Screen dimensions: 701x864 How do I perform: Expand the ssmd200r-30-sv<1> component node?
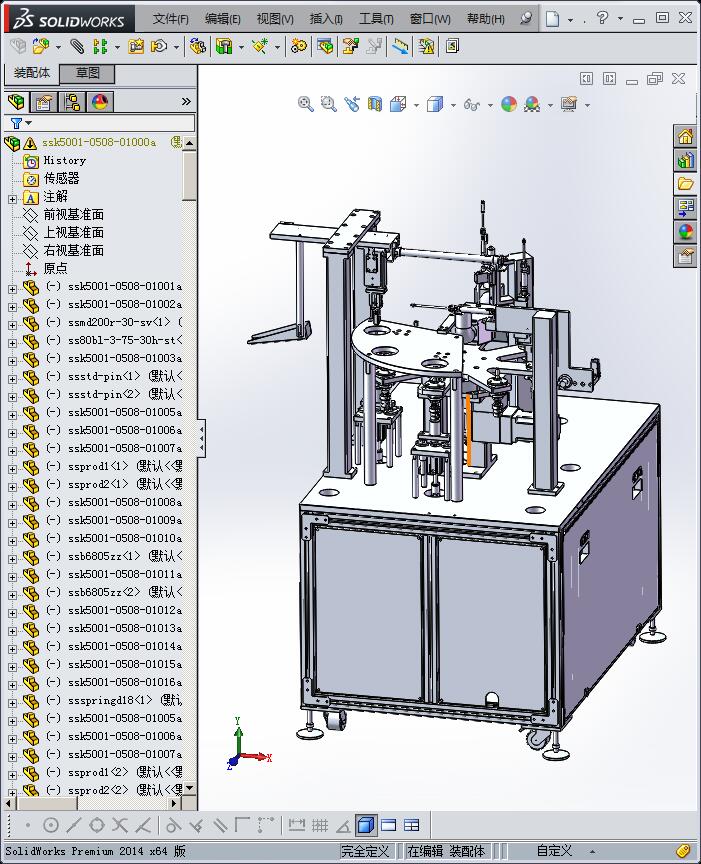(12, 325)
